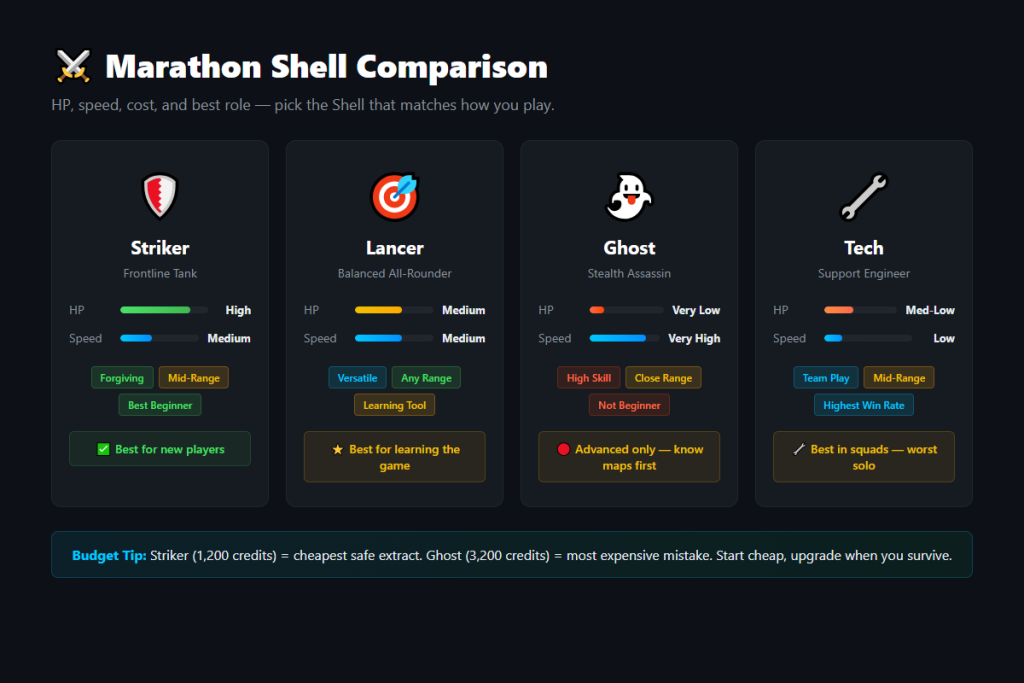1024x683 pixels.
Task: Click the Ghost icon
Action: pyautogui.click(x=629, y=196)
